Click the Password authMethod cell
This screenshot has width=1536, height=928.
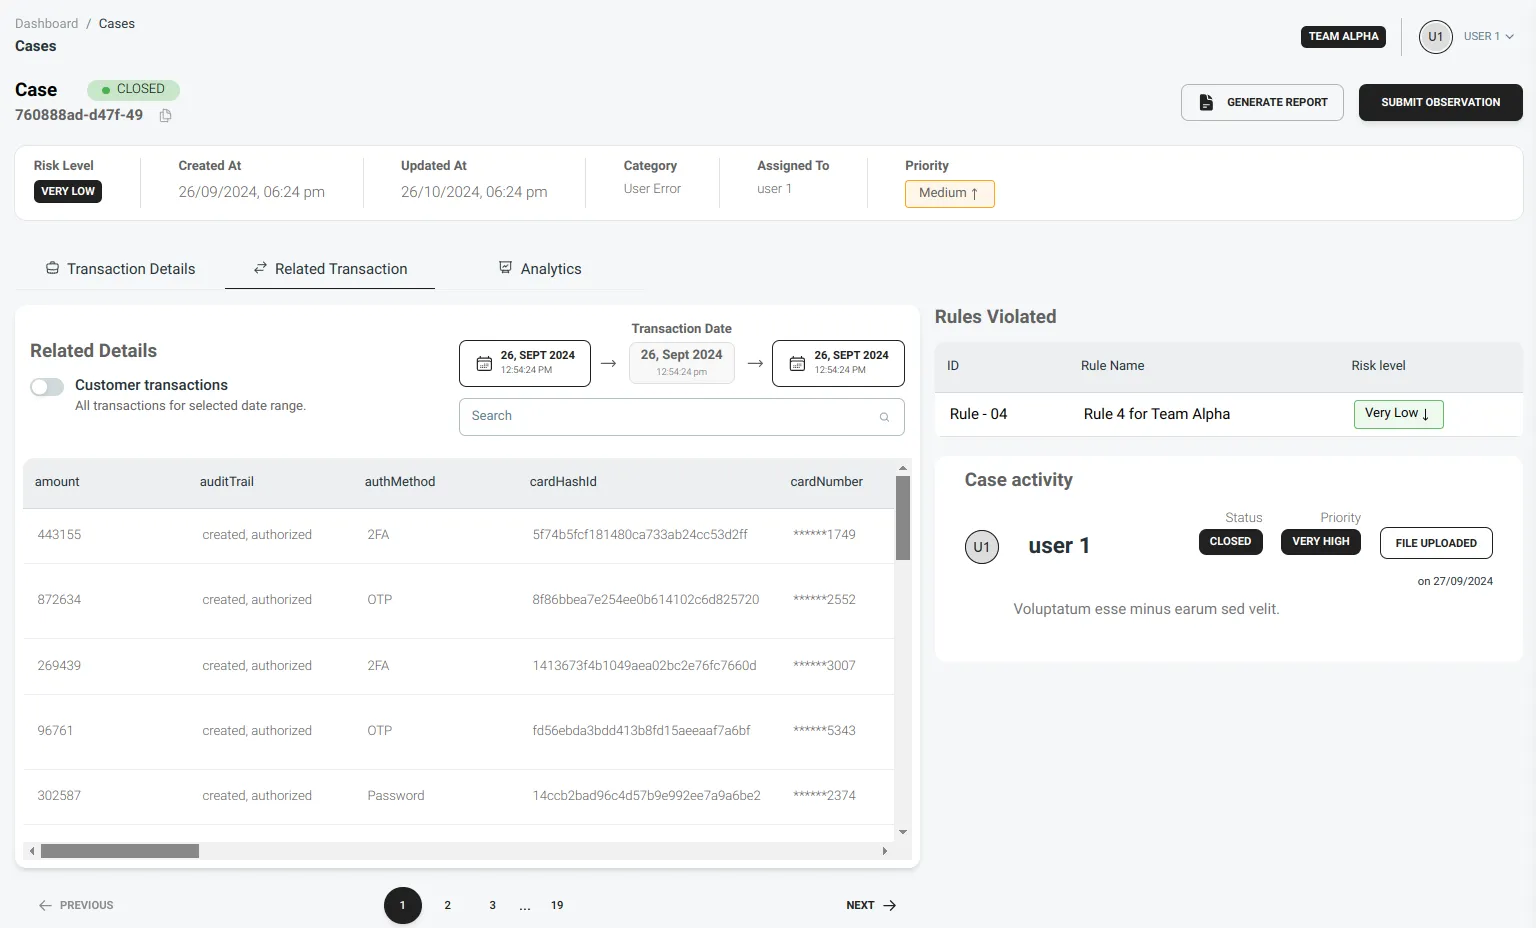[396, 796]
